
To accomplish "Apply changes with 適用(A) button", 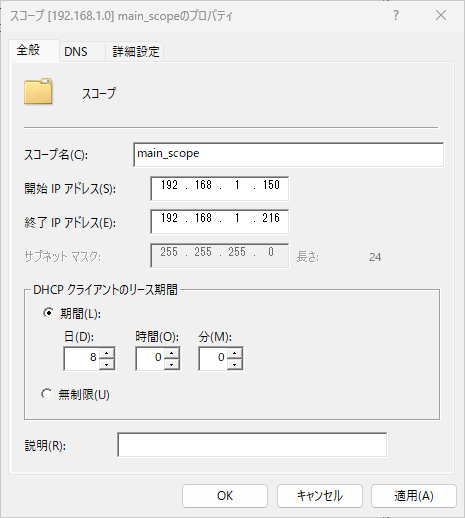I will point(414,496).
